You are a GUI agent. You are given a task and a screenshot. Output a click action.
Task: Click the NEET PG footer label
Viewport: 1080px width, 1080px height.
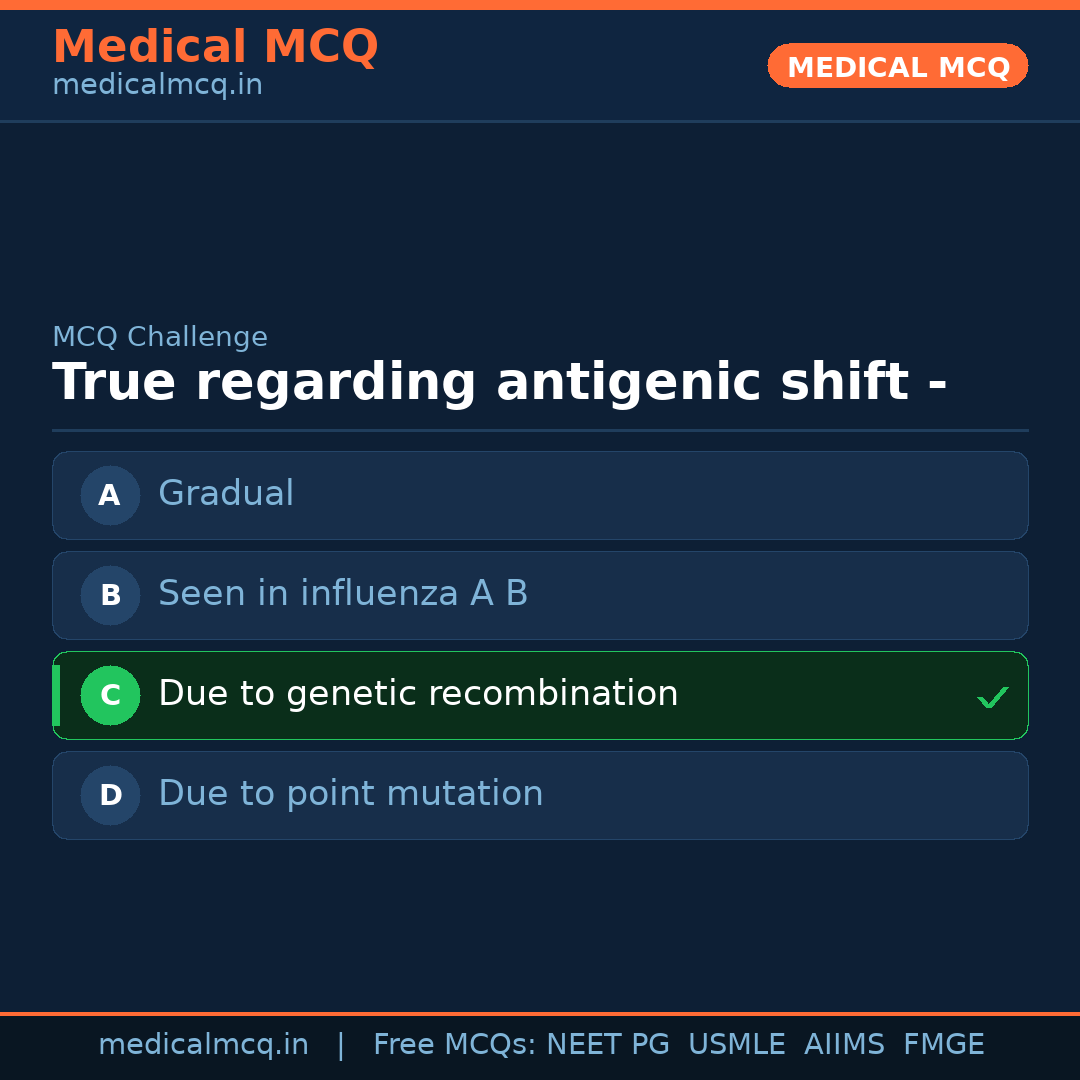tap(607, 1043)
